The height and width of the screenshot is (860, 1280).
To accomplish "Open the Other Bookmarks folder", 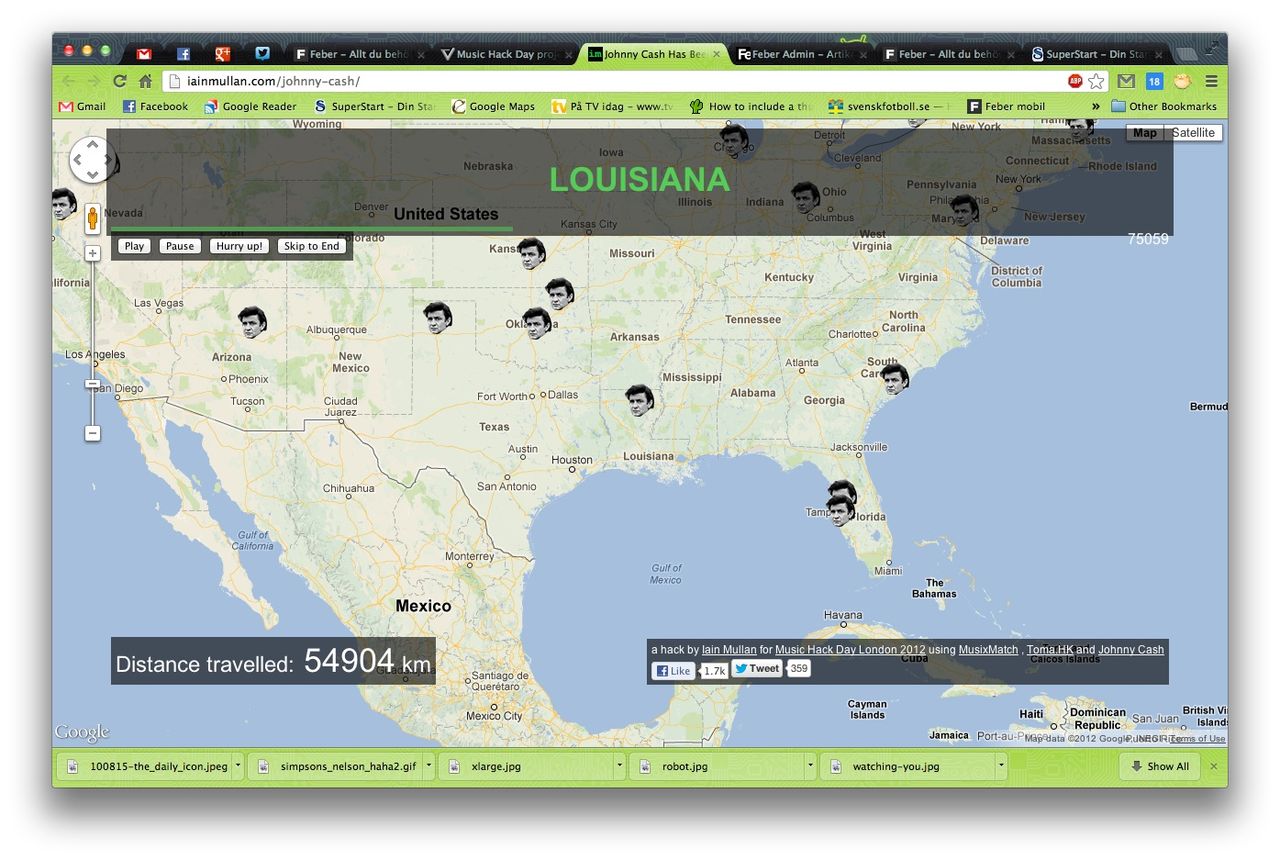I will 1164,106.
